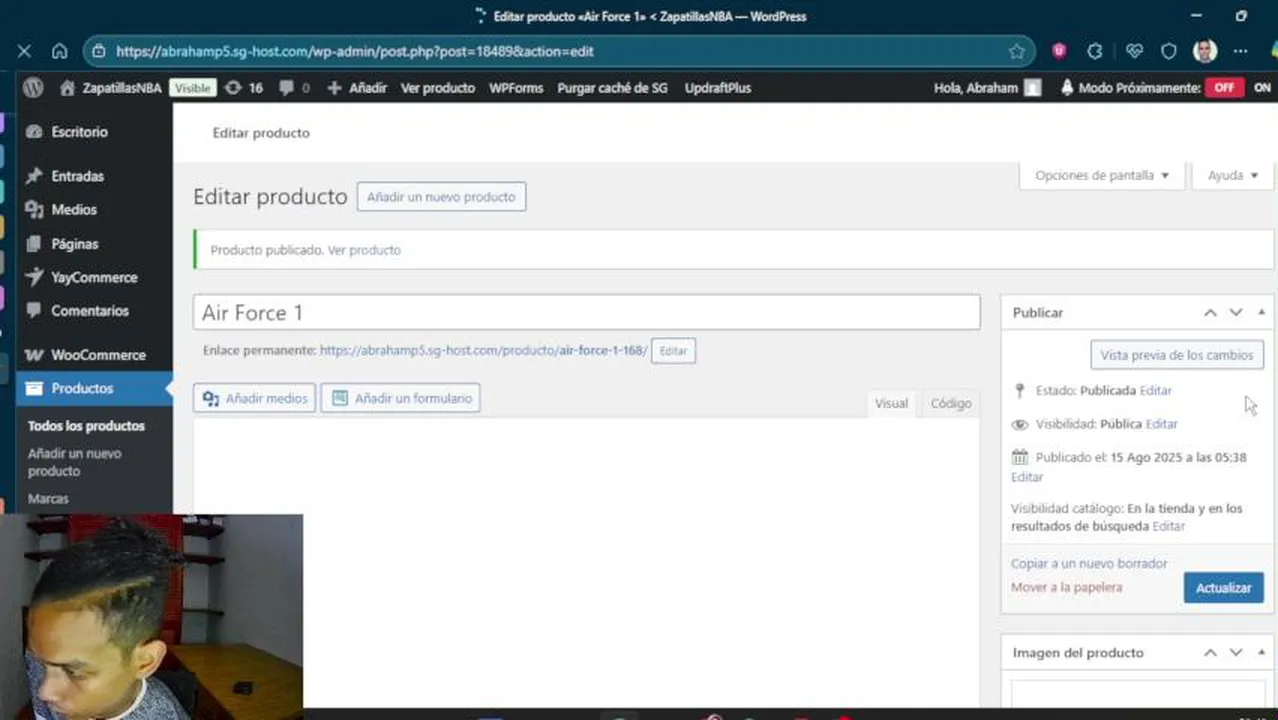Follow Ver producto link in notice
This screenshot has height=720, width=1278.
(364, 250)
